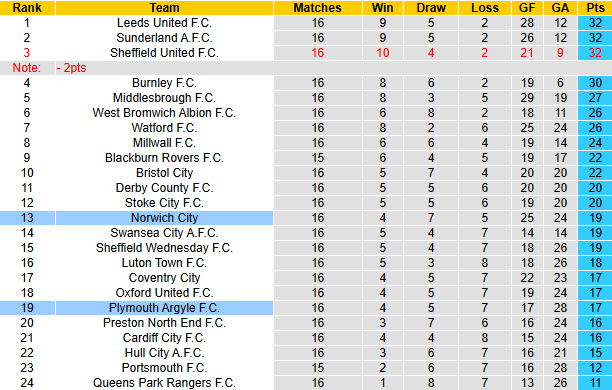Screen dimensions: 612x390
Task: Click the Rank column header
Action: tap(27, 8)
